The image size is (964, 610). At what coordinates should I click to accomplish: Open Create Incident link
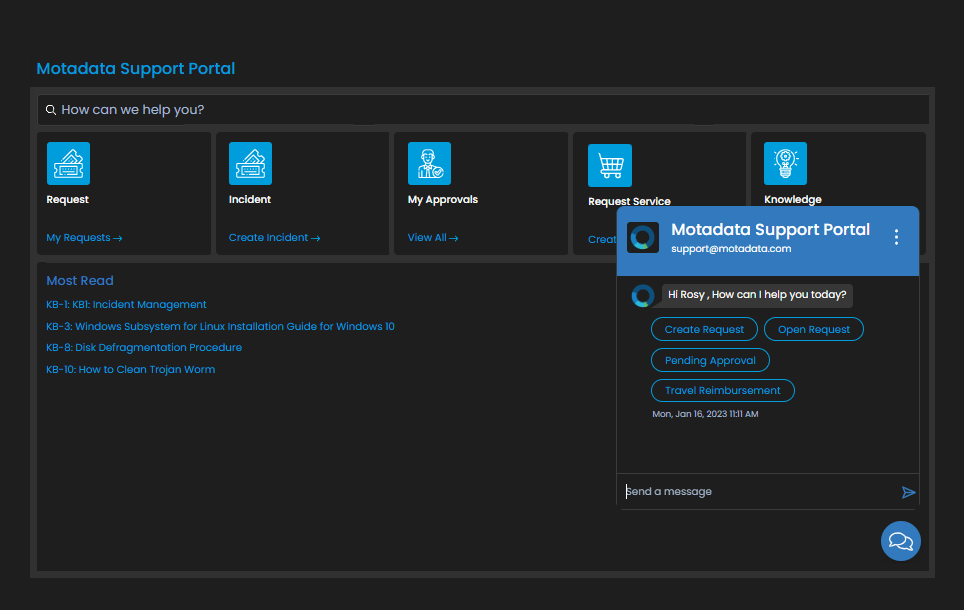(x=274, y=238)
